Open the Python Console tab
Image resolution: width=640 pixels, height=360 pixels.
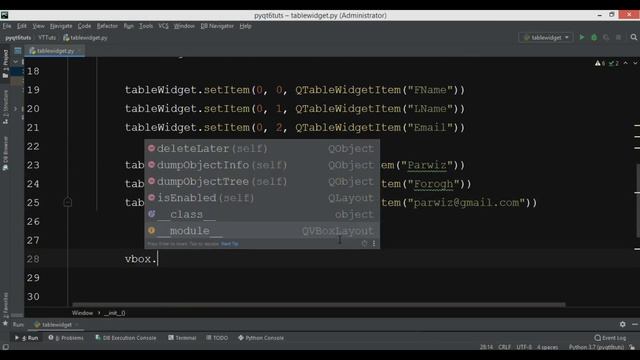tap(261, 338)
